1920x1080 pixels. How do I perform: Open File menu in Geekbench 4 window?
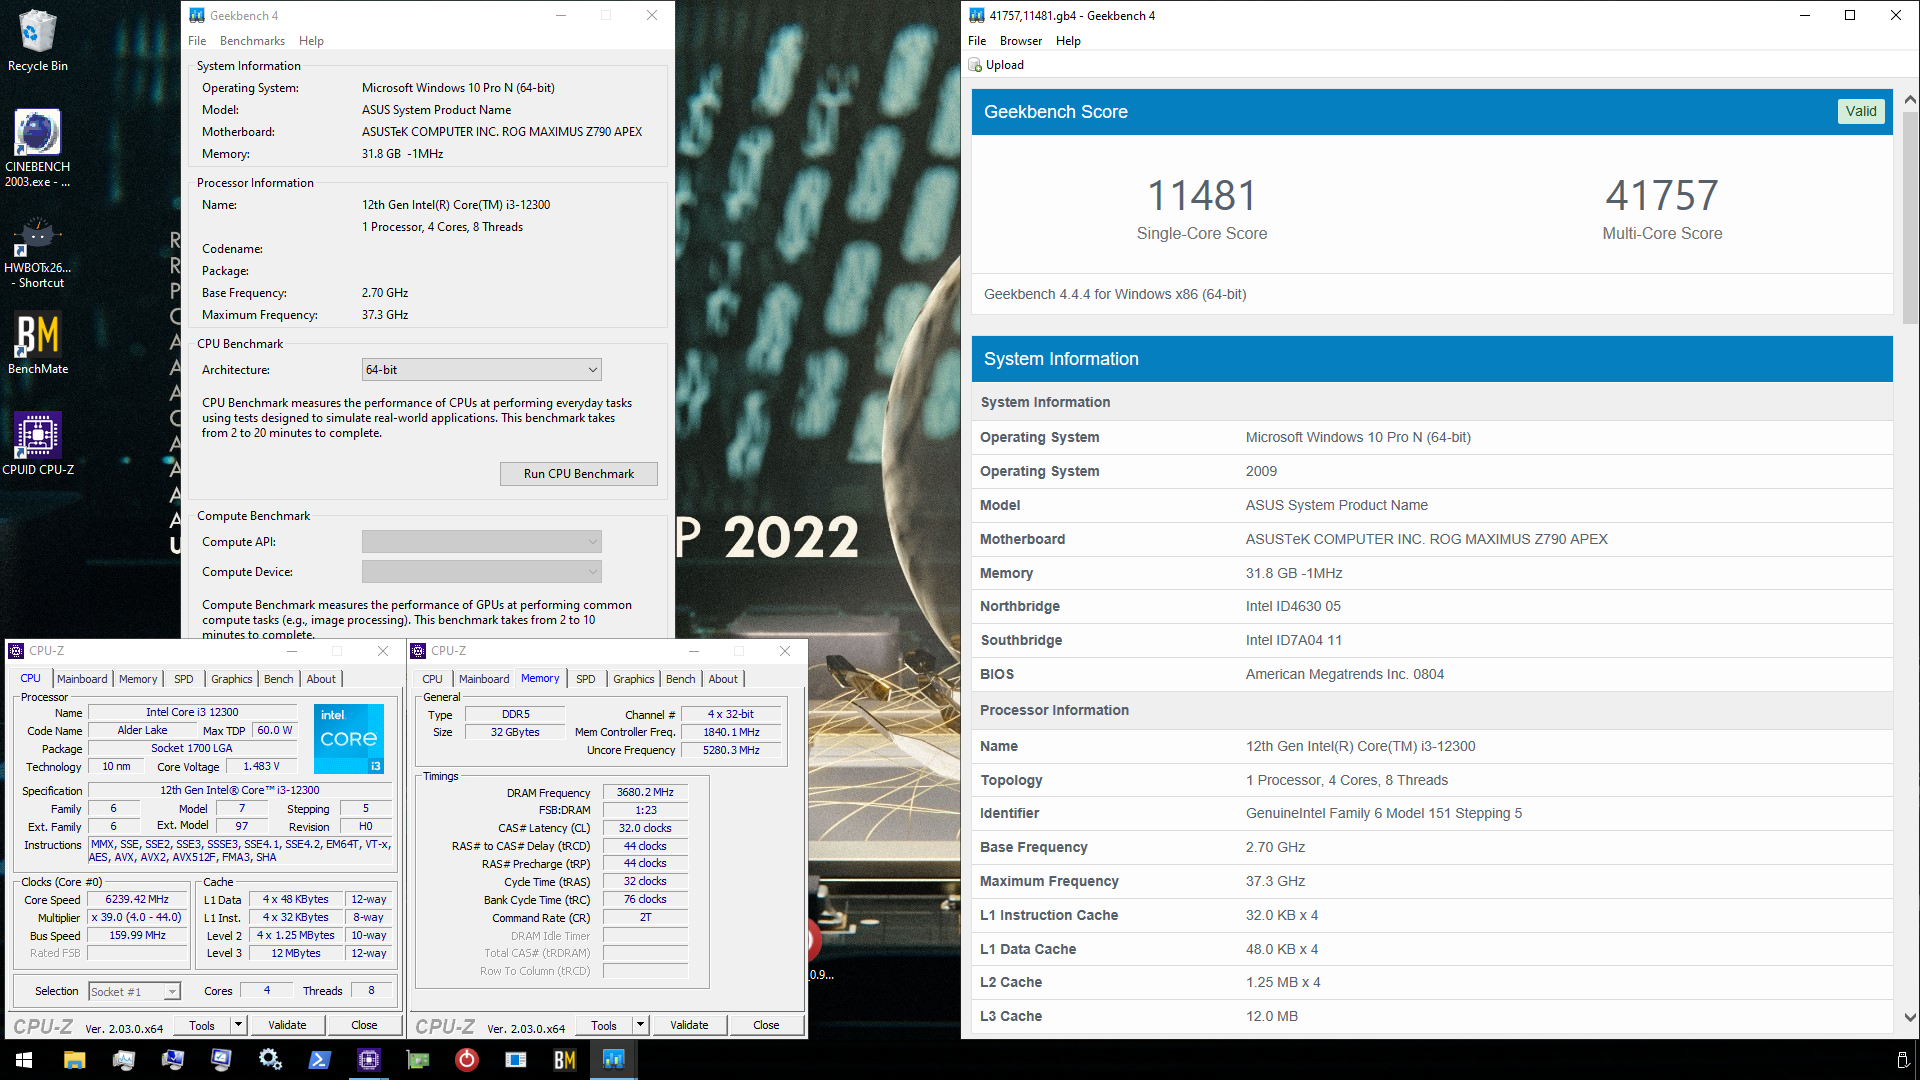click(197, 41)
